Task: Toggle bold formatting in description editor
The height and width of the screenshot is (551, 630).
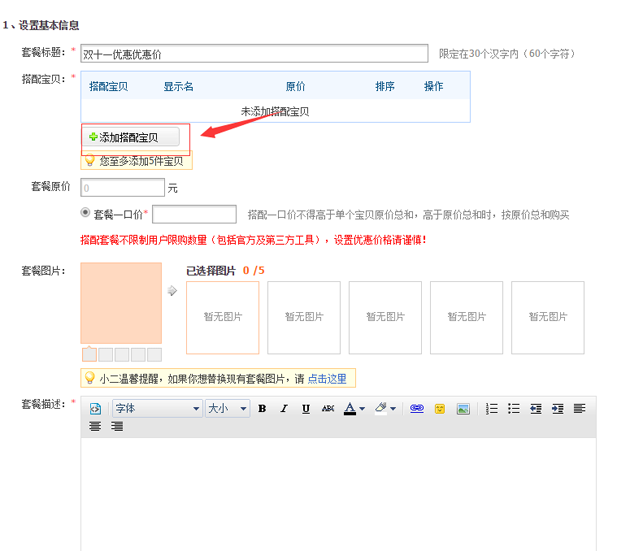Action: click(262, 409)
